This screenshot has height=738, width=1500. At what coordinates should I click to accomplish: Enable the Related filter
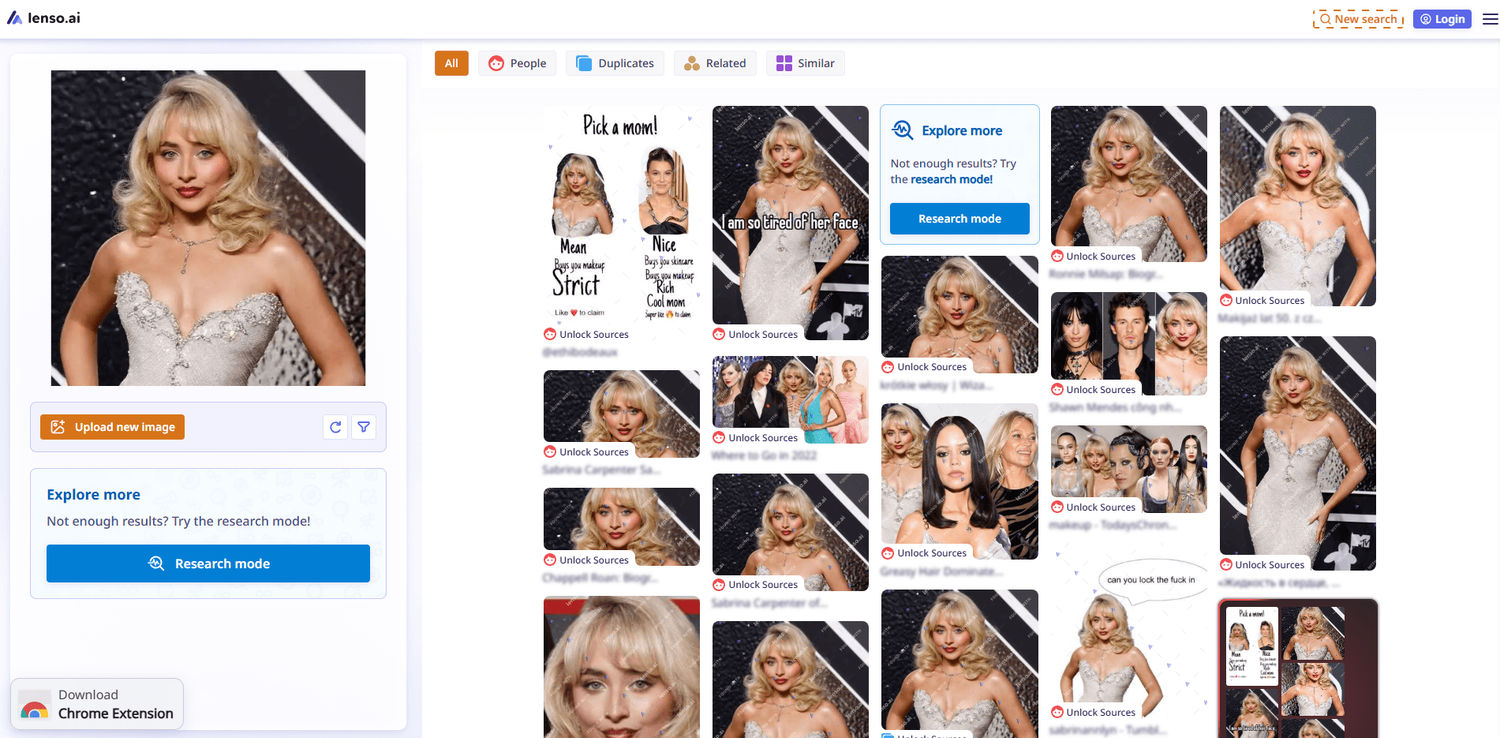pos(715,62)
